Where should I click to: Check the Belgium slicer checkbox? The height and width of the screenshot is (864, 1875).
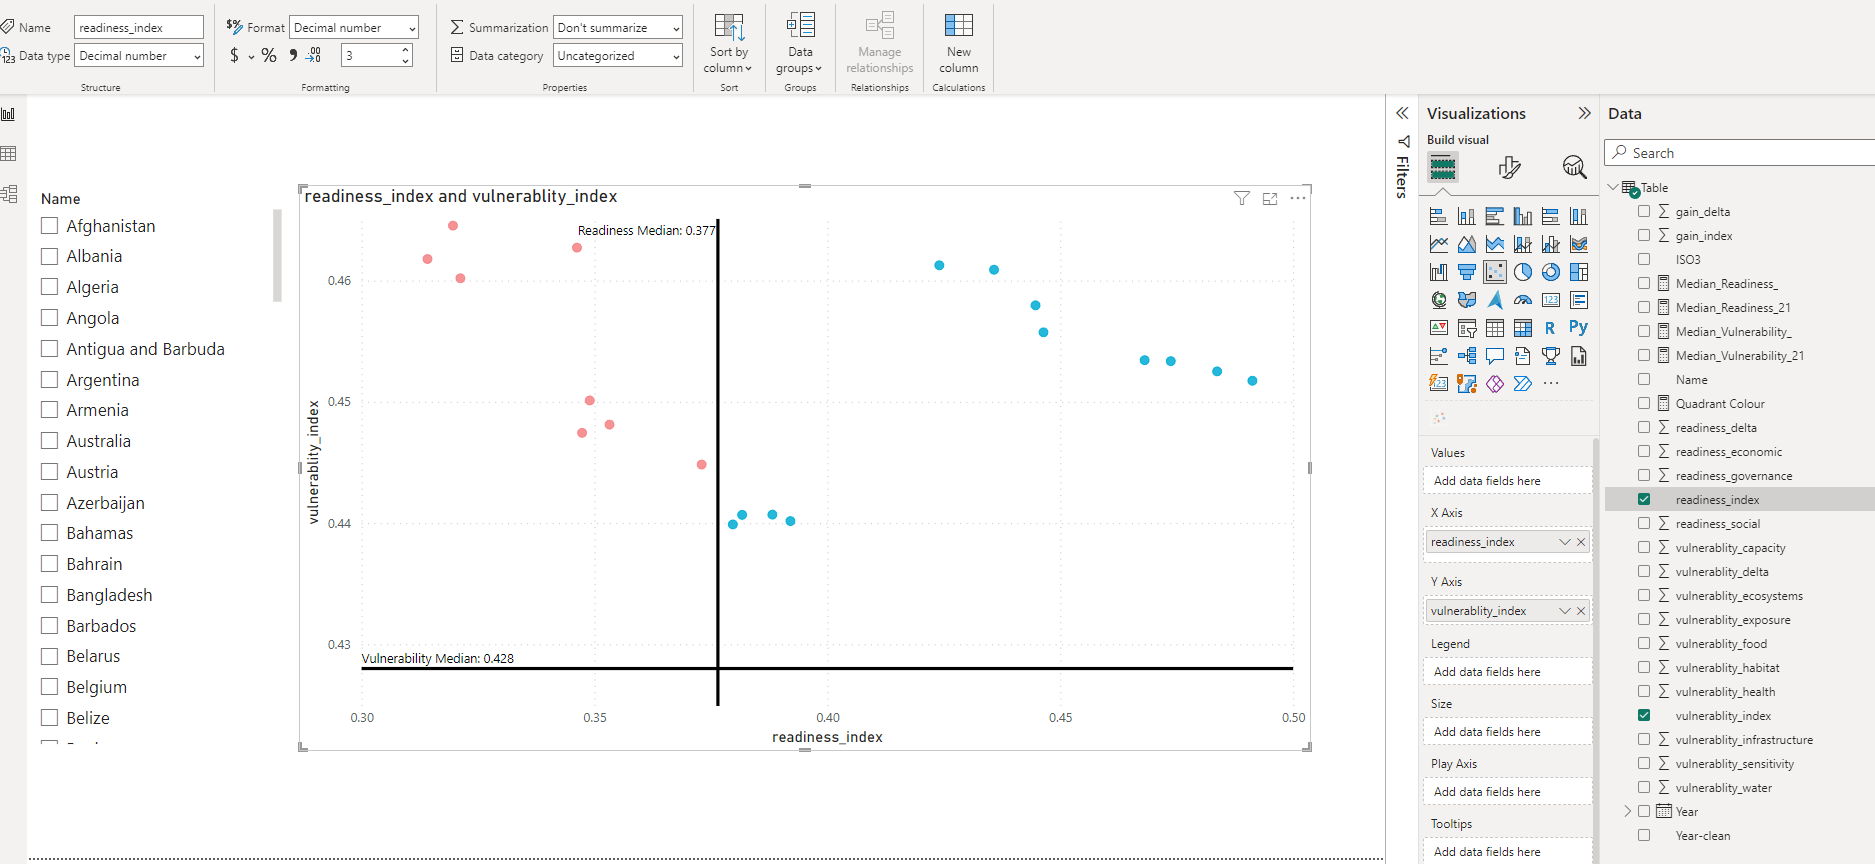pos(49,687)
